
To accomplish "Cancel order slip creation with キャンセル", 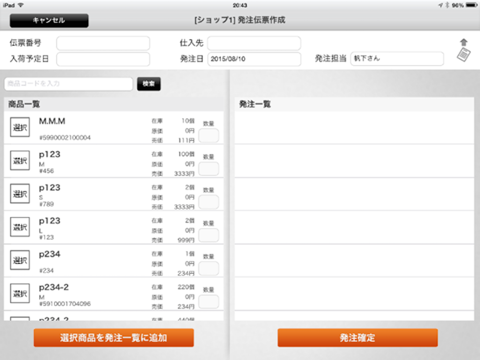I will 49,20.
